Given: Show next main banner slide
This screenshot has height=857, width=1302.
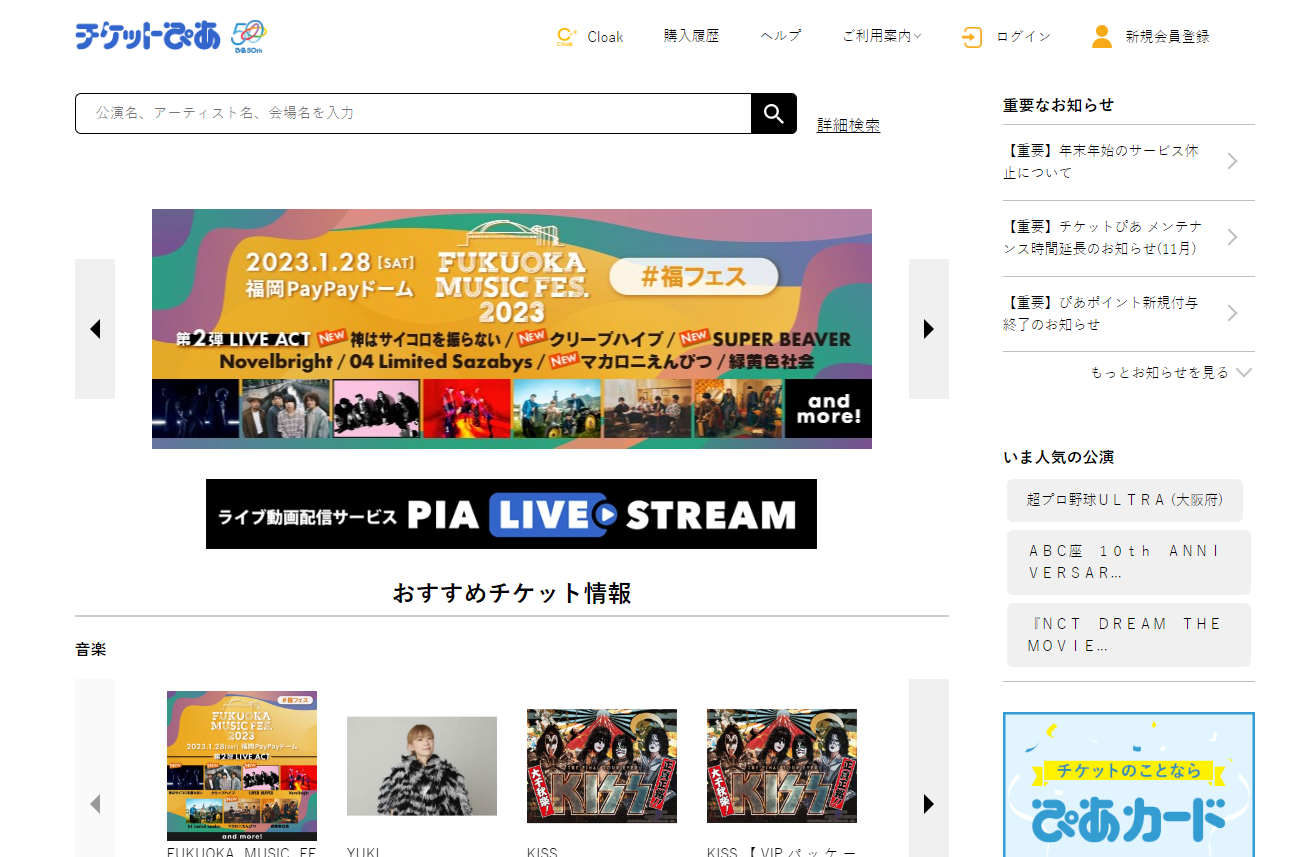Looking at the screenshot, I should coord(929,329).
